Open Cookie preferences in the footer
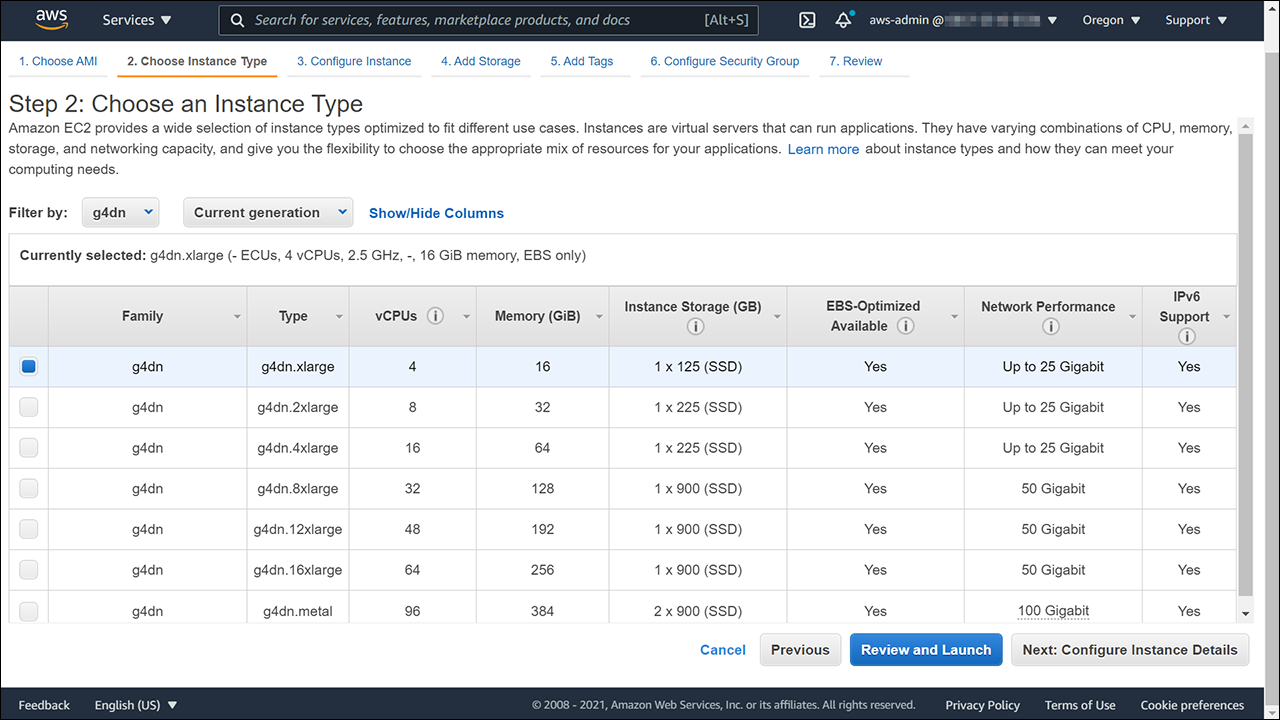The image size is (1280, 720). coord(1192,705)
